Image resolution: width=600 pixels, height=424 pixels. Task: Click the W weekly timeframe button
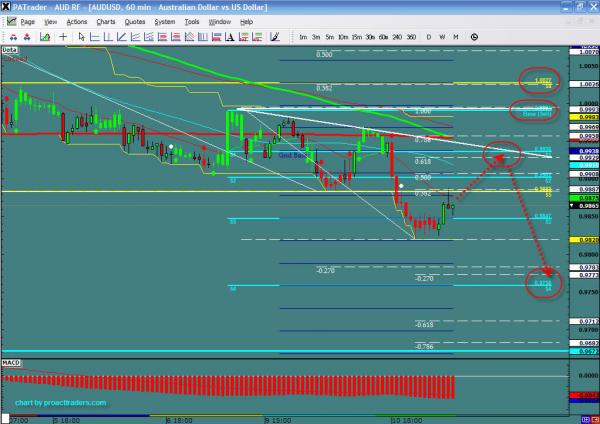(x=442, y=36)
